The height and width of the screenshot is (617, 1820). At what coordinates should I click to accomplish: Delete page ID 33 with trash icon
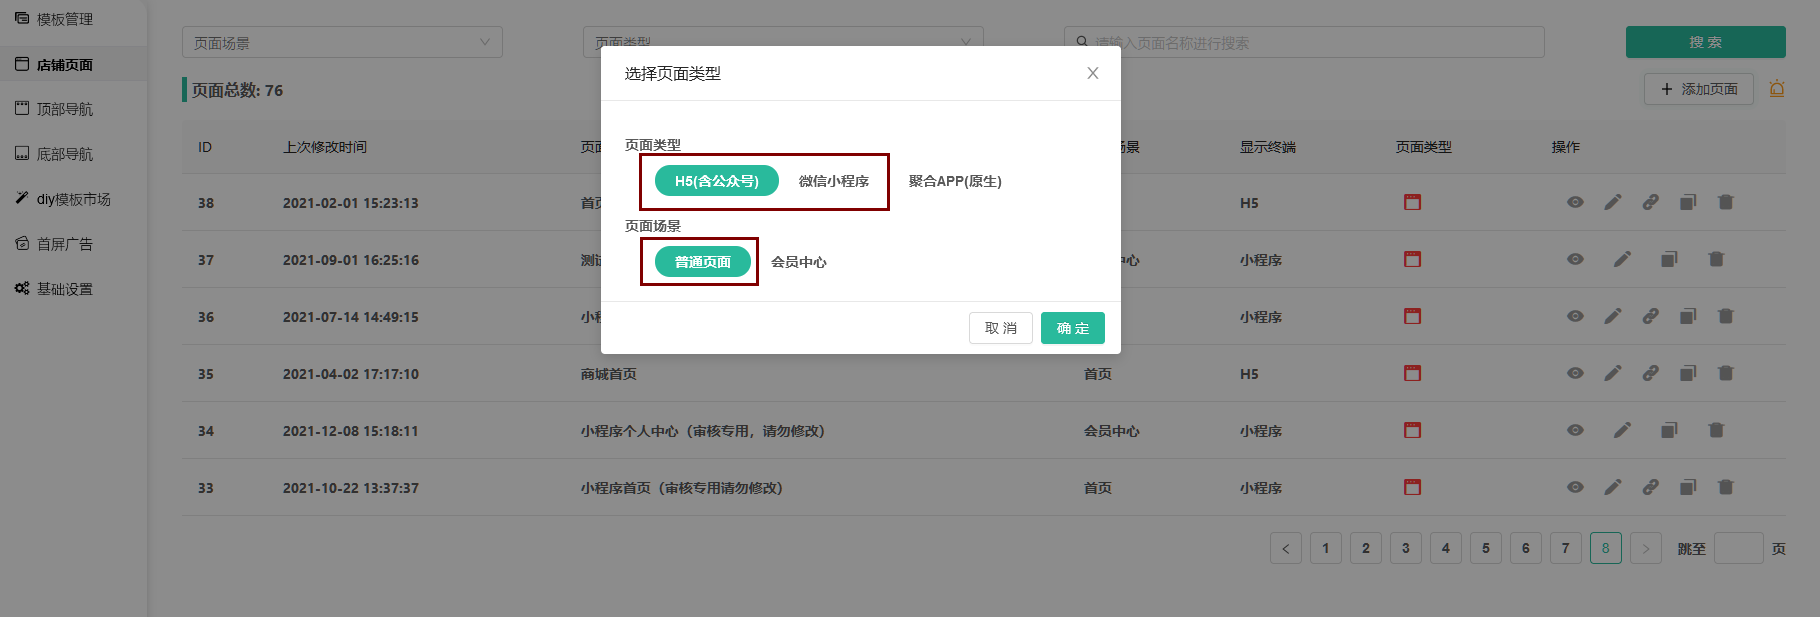(x=1725, y=487)
